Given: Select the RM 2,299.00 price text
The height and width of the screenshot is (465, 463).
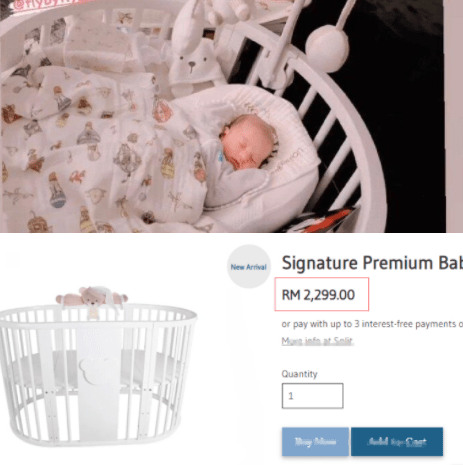Looking at the screenshot, I should coord(318,295).
